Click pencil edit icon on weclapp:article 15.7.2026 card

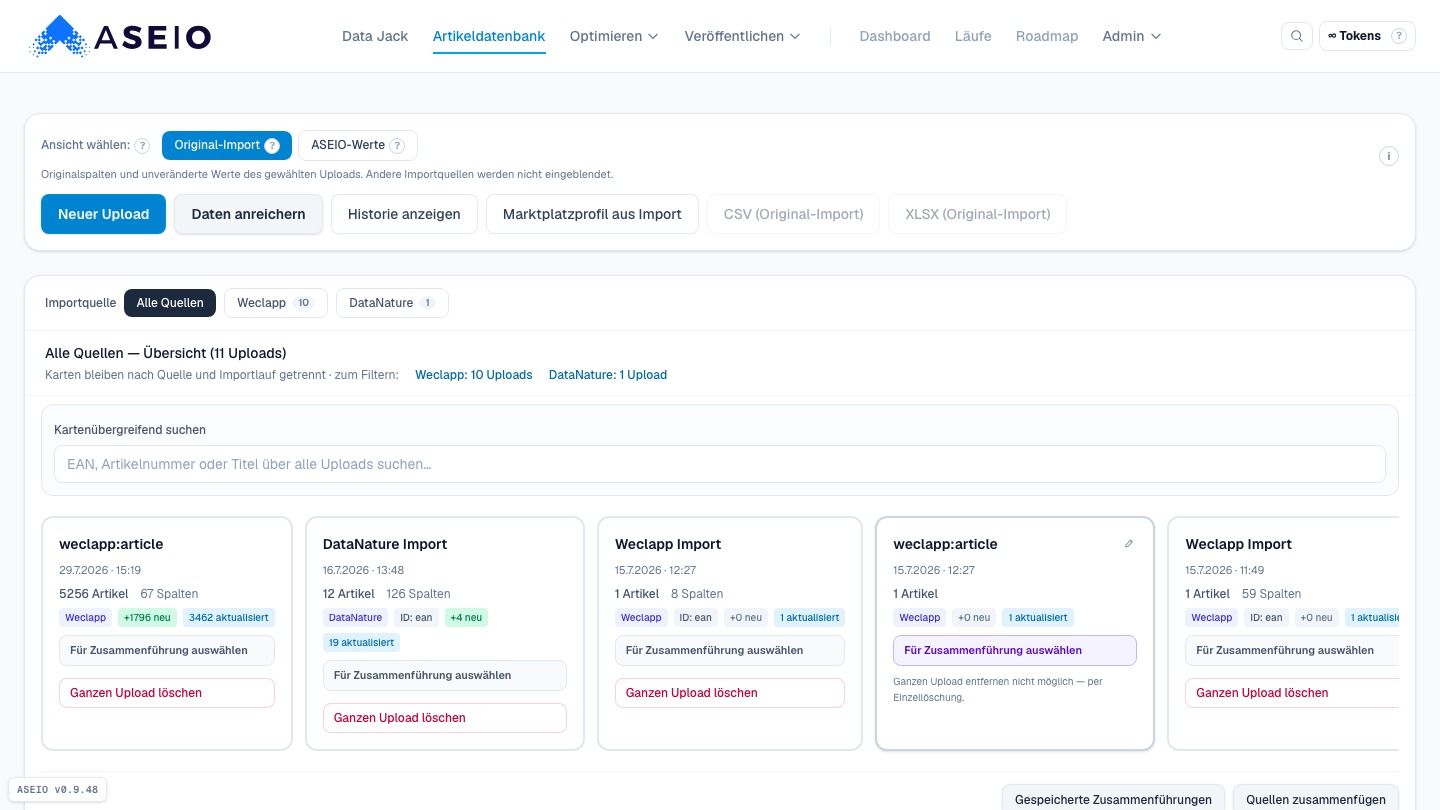click(x=1129, y=544)
